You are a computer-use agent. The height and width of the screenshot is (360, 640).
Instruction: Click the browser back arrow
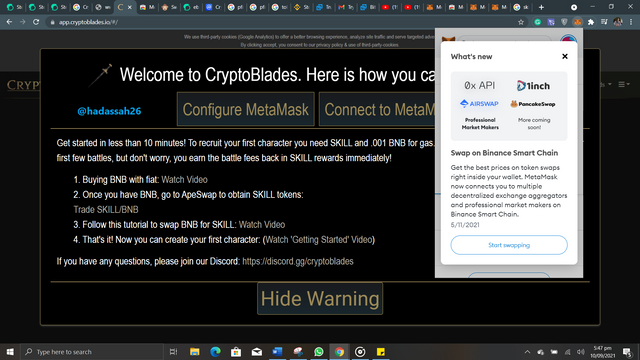tap(9, 22)
